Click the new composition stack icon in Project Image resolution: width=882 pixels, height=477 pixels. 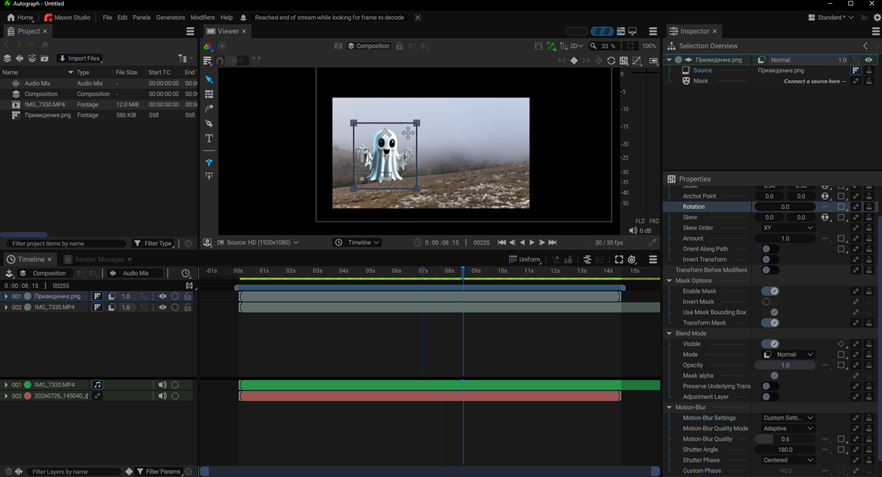[7, 58]
